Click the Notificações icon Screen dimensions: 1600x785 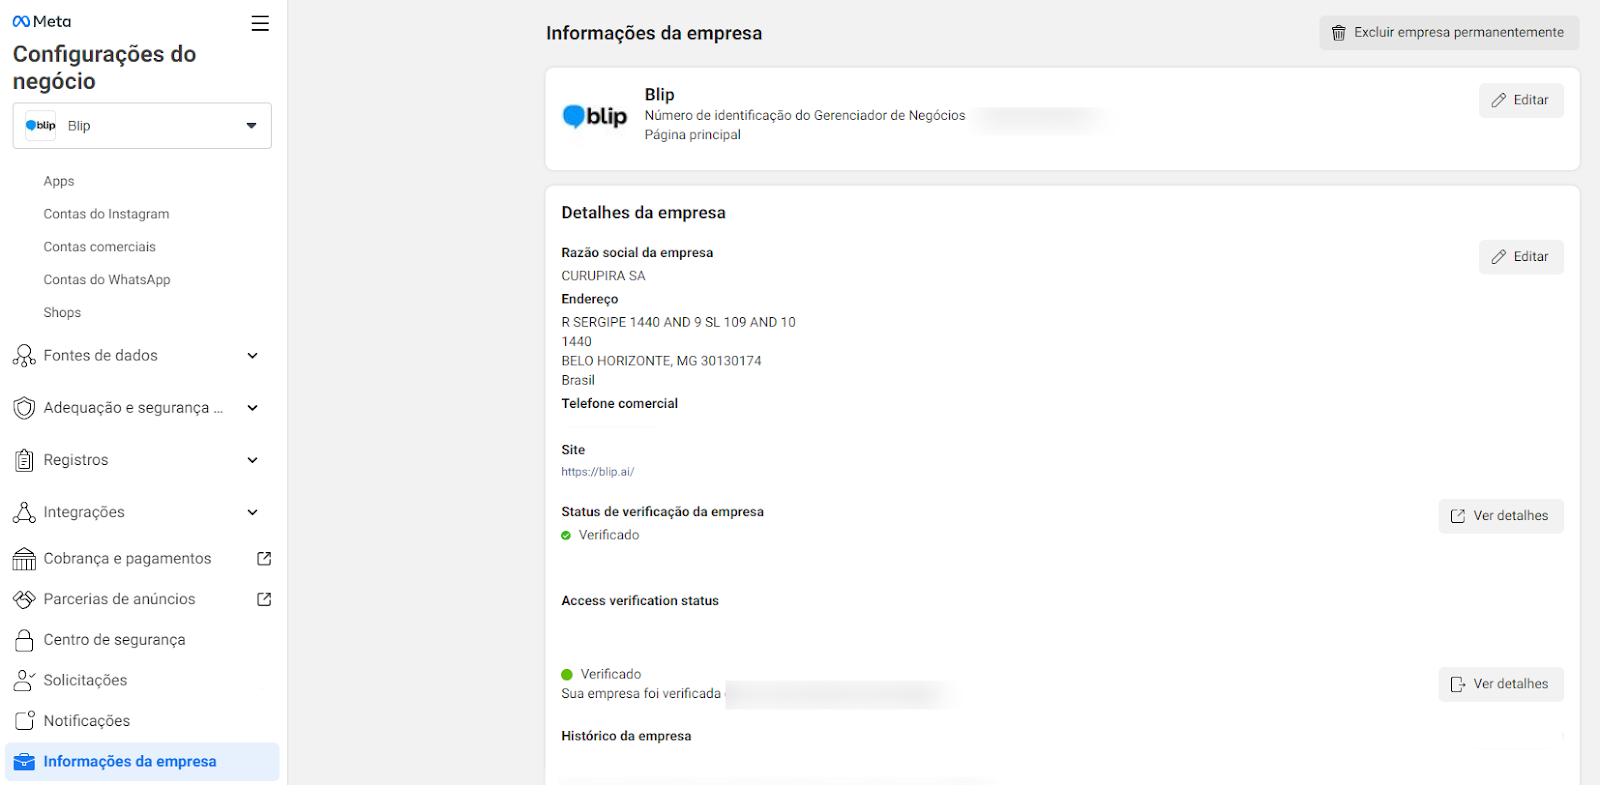[24, 721]
